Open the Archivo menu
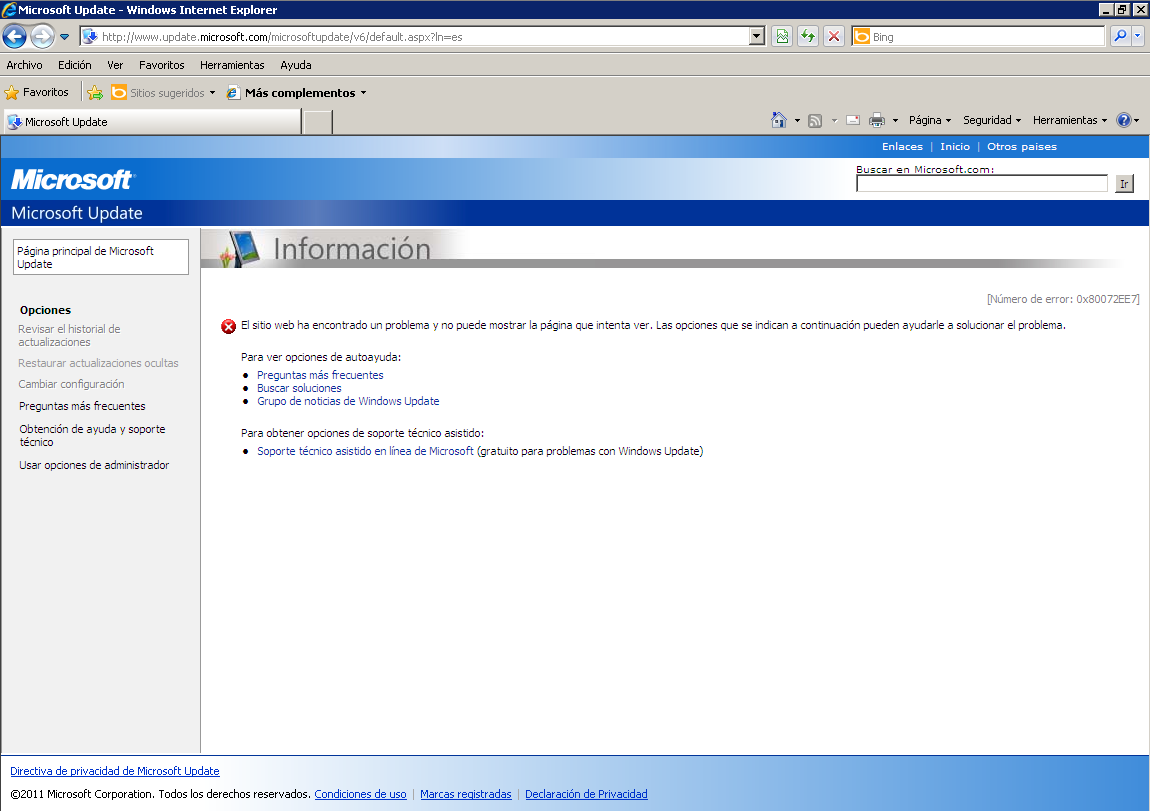Image resolution: width=1150 pixels, height=811 pixels. [x=24, y=65]
